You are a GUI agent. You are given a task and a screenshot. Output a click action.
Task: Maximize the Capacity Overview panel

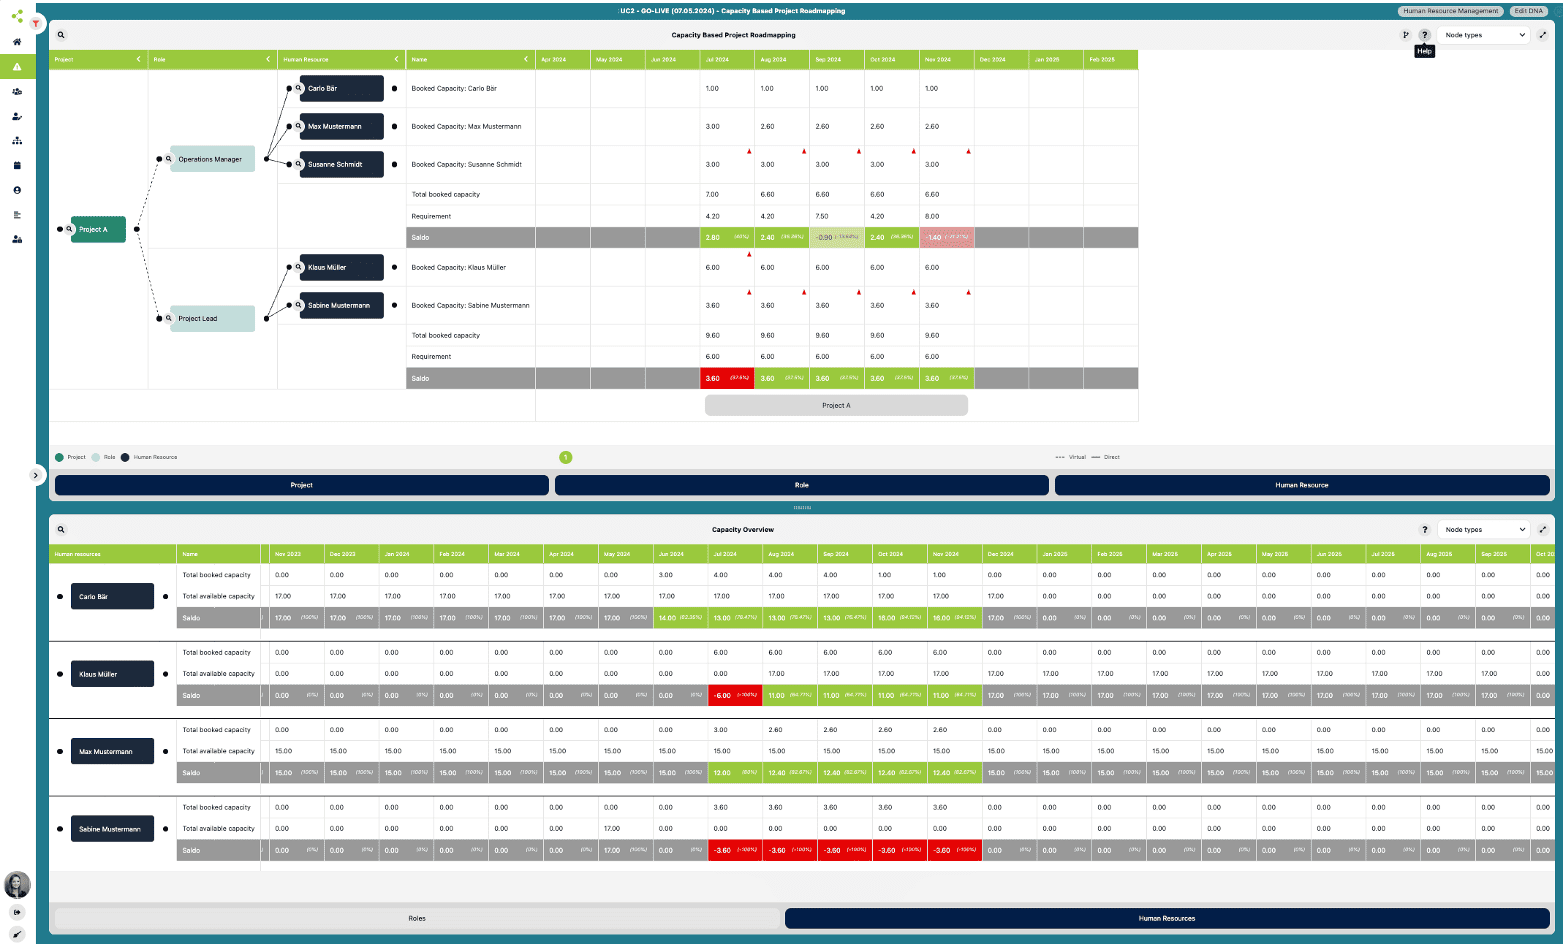1543,530
